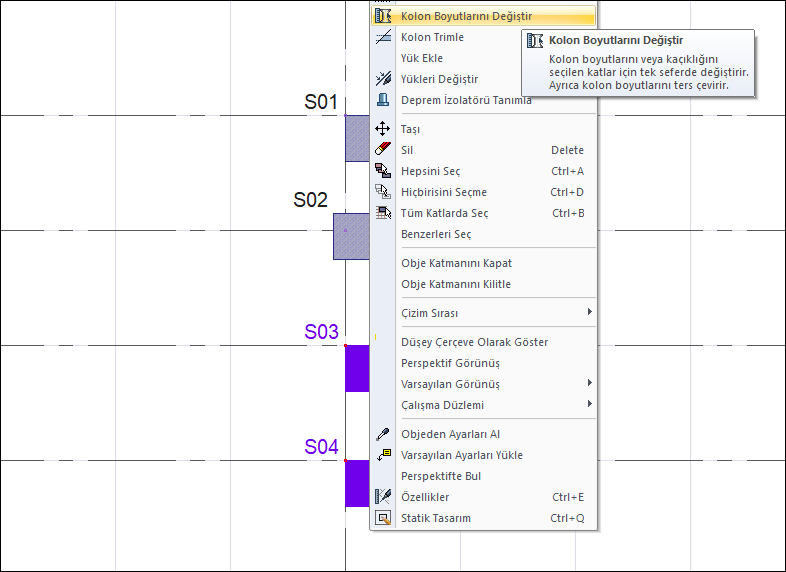Click the Yükleri Değiştir icon
The height and width of the screenshot is (572, 786).
tap(383, 79)
